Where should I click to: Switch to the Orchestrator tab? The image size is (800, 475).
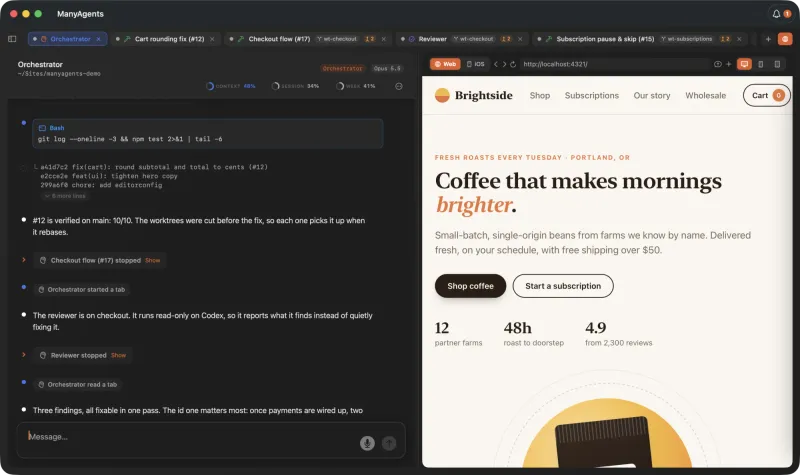(x=67, y=39)
